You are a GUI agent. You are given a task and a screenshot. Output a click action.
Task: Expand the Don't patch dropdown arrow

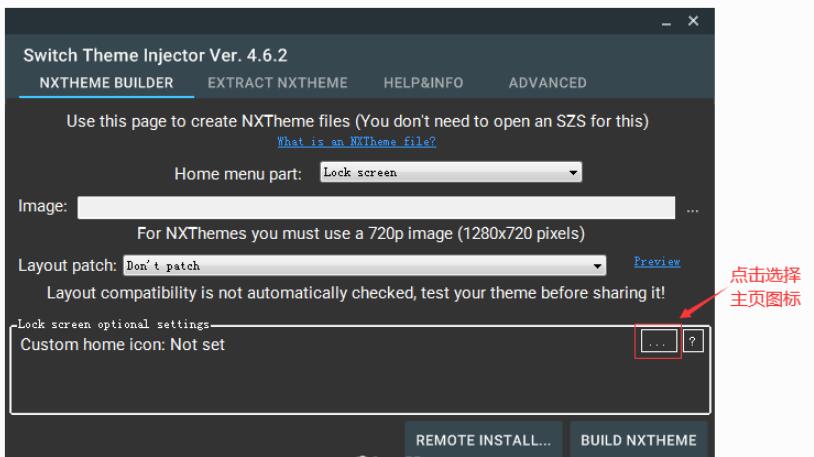point(598,266)
